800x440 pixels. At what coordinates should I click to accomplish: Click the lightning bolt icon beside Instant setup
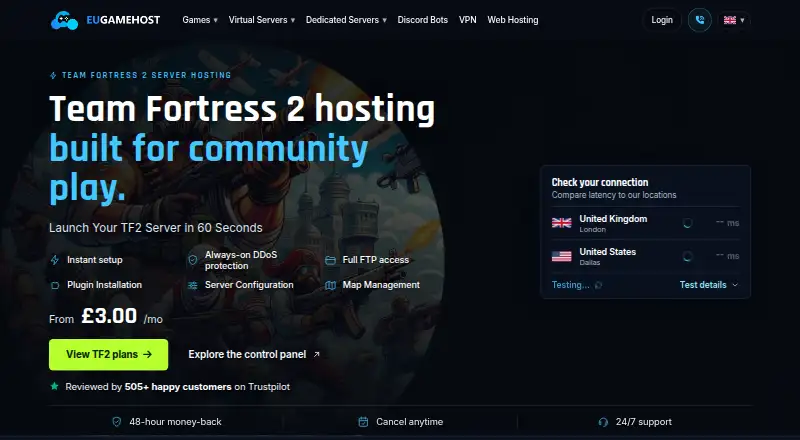click(55, 260)
